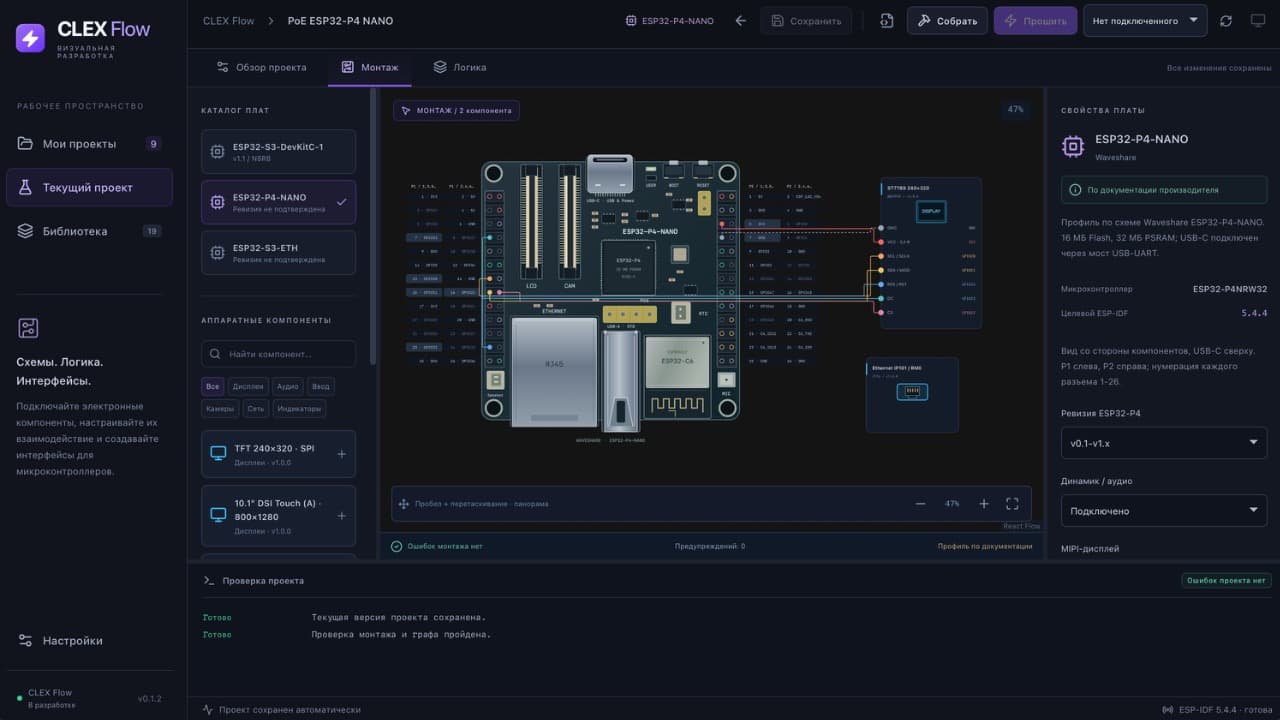Filter components by Все
The height and width of the screenshot is (720, 1280).
tap(212, 386)
